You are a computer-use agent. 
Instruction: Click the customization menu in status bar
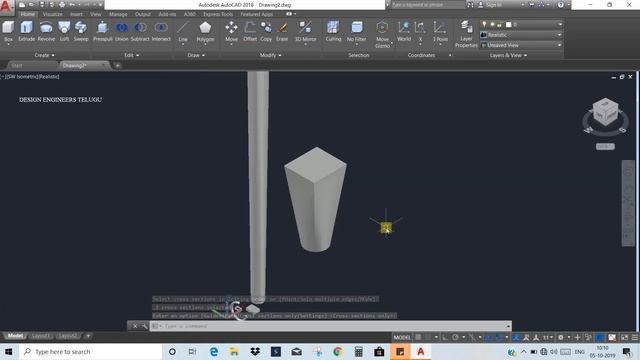635,337
